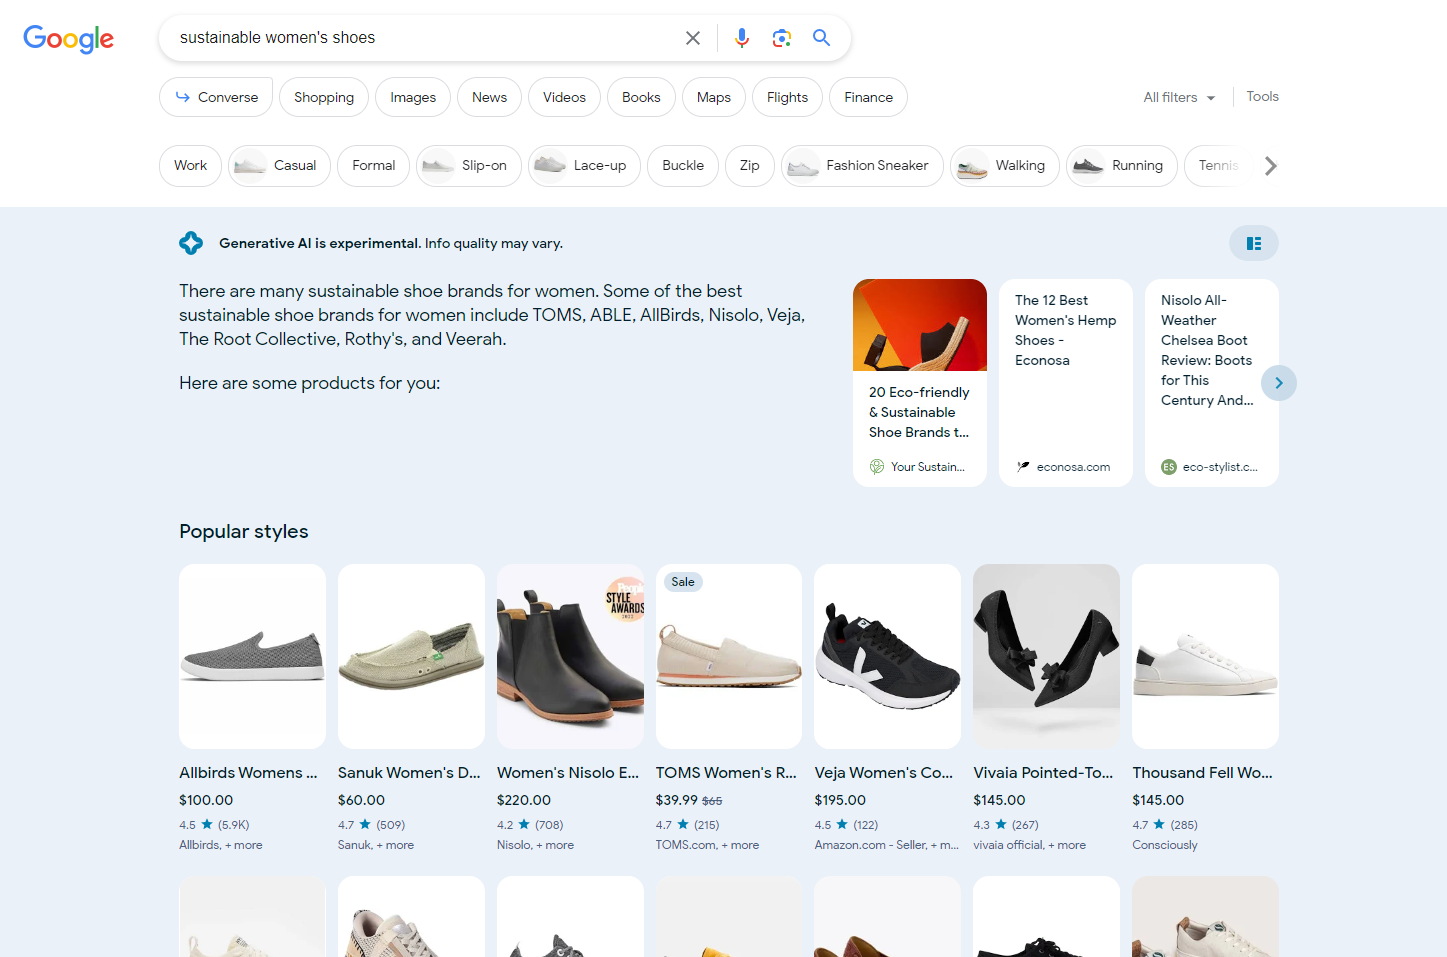The image size is (1447, 957).
Task: Click the 'vivaia official, + more' seller text
Action: [1029, 845]
